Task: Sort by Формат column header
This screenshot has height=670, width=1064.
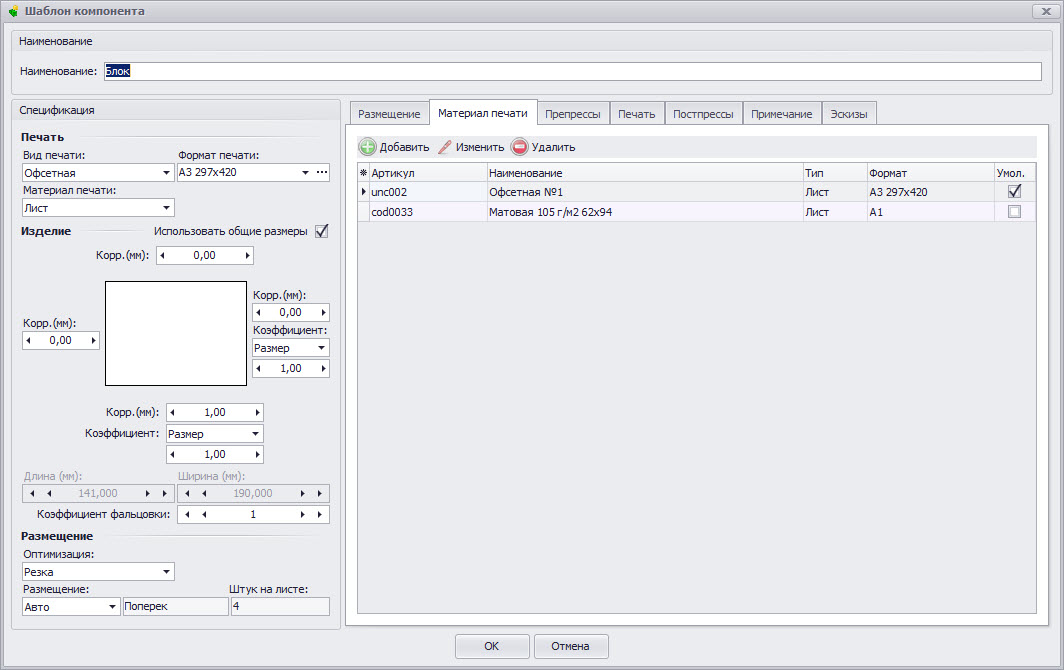Action: [x=931, y=173]
